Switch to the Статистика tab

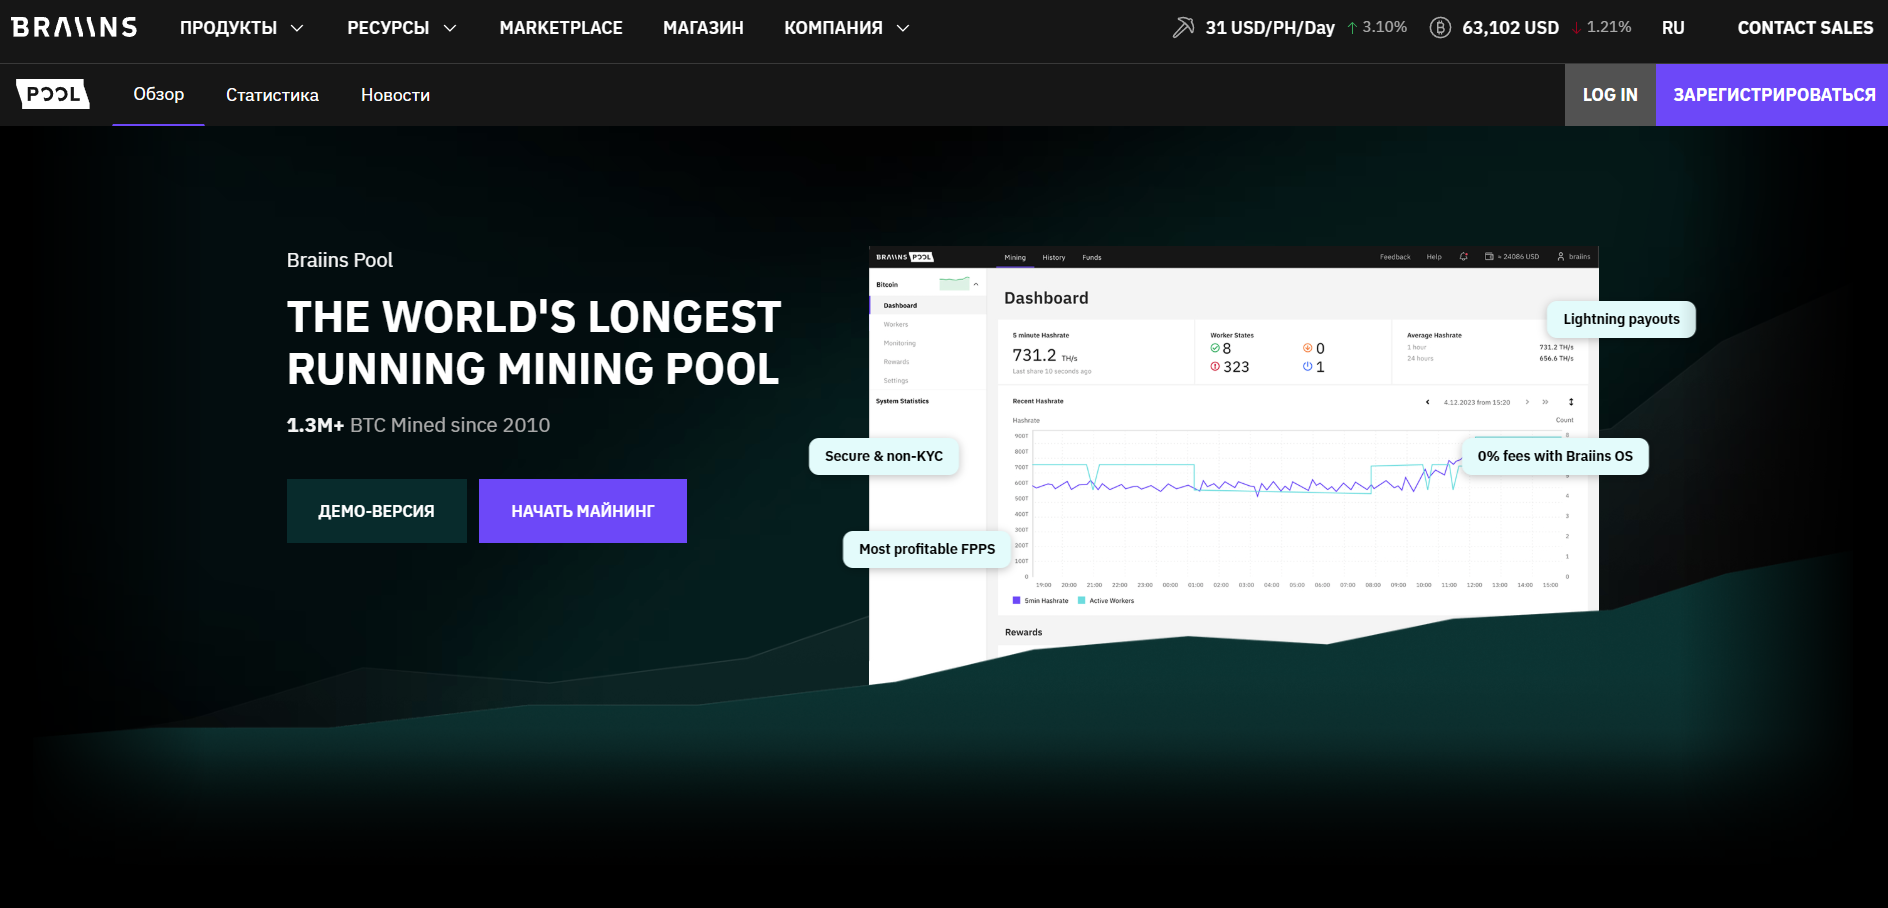pos(272,95)
